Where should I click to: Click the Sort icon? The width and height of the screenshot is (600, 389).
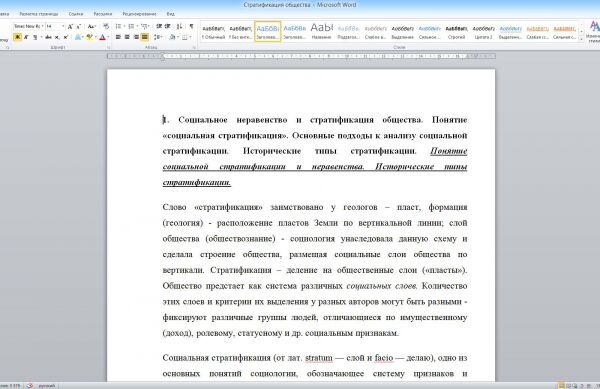179,26
